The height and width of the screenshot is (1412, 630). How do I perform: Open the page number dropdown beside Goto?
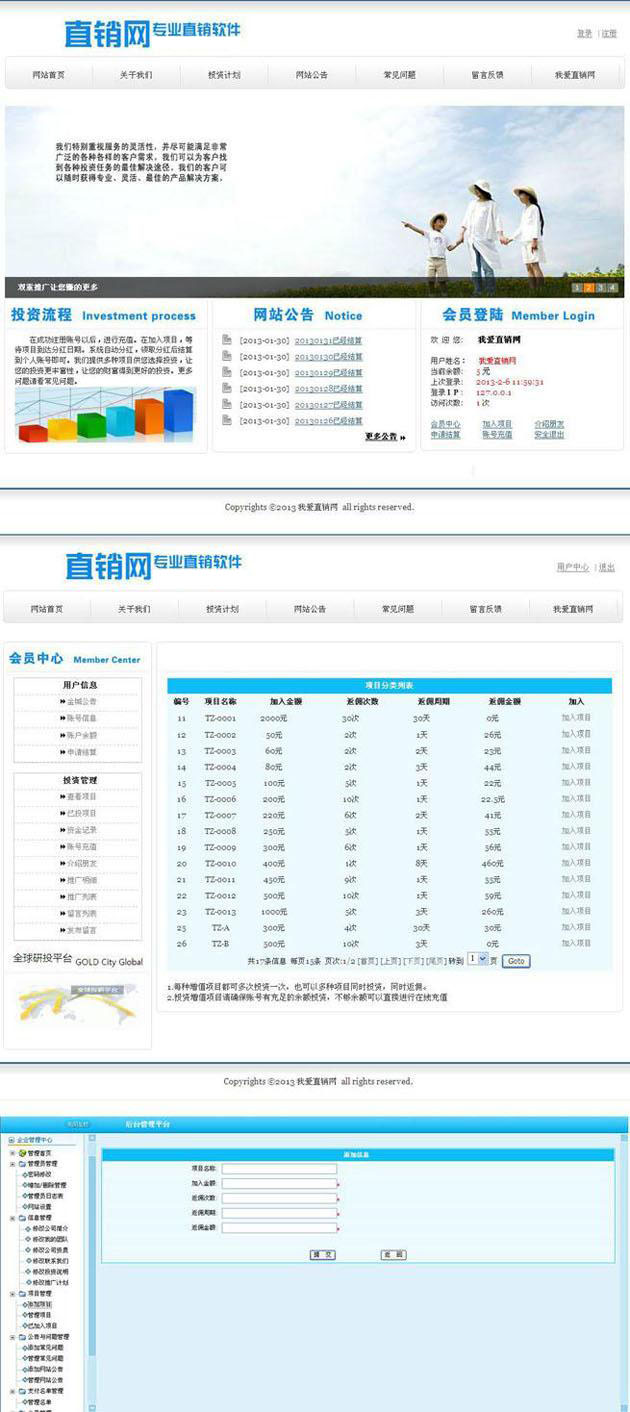(x=478, y=959)
